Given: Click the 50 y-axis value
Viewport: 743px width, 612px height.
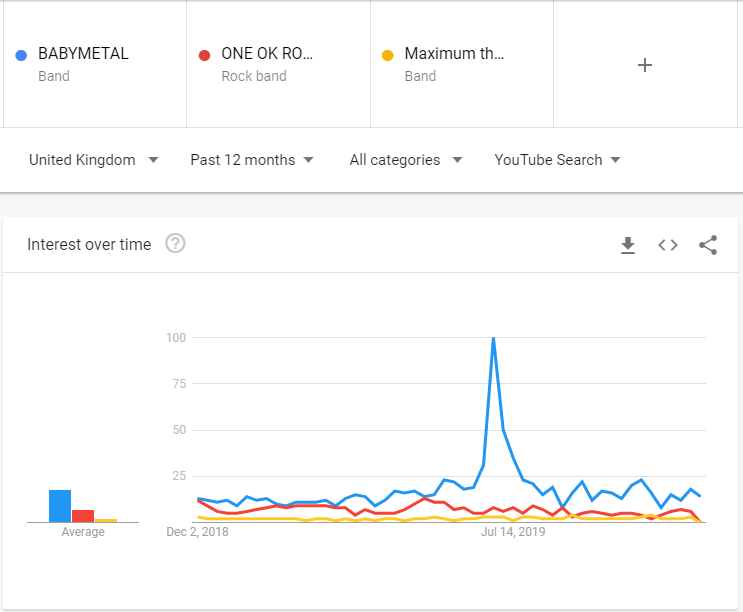Looking at the screenshot, I should [179, 430].
